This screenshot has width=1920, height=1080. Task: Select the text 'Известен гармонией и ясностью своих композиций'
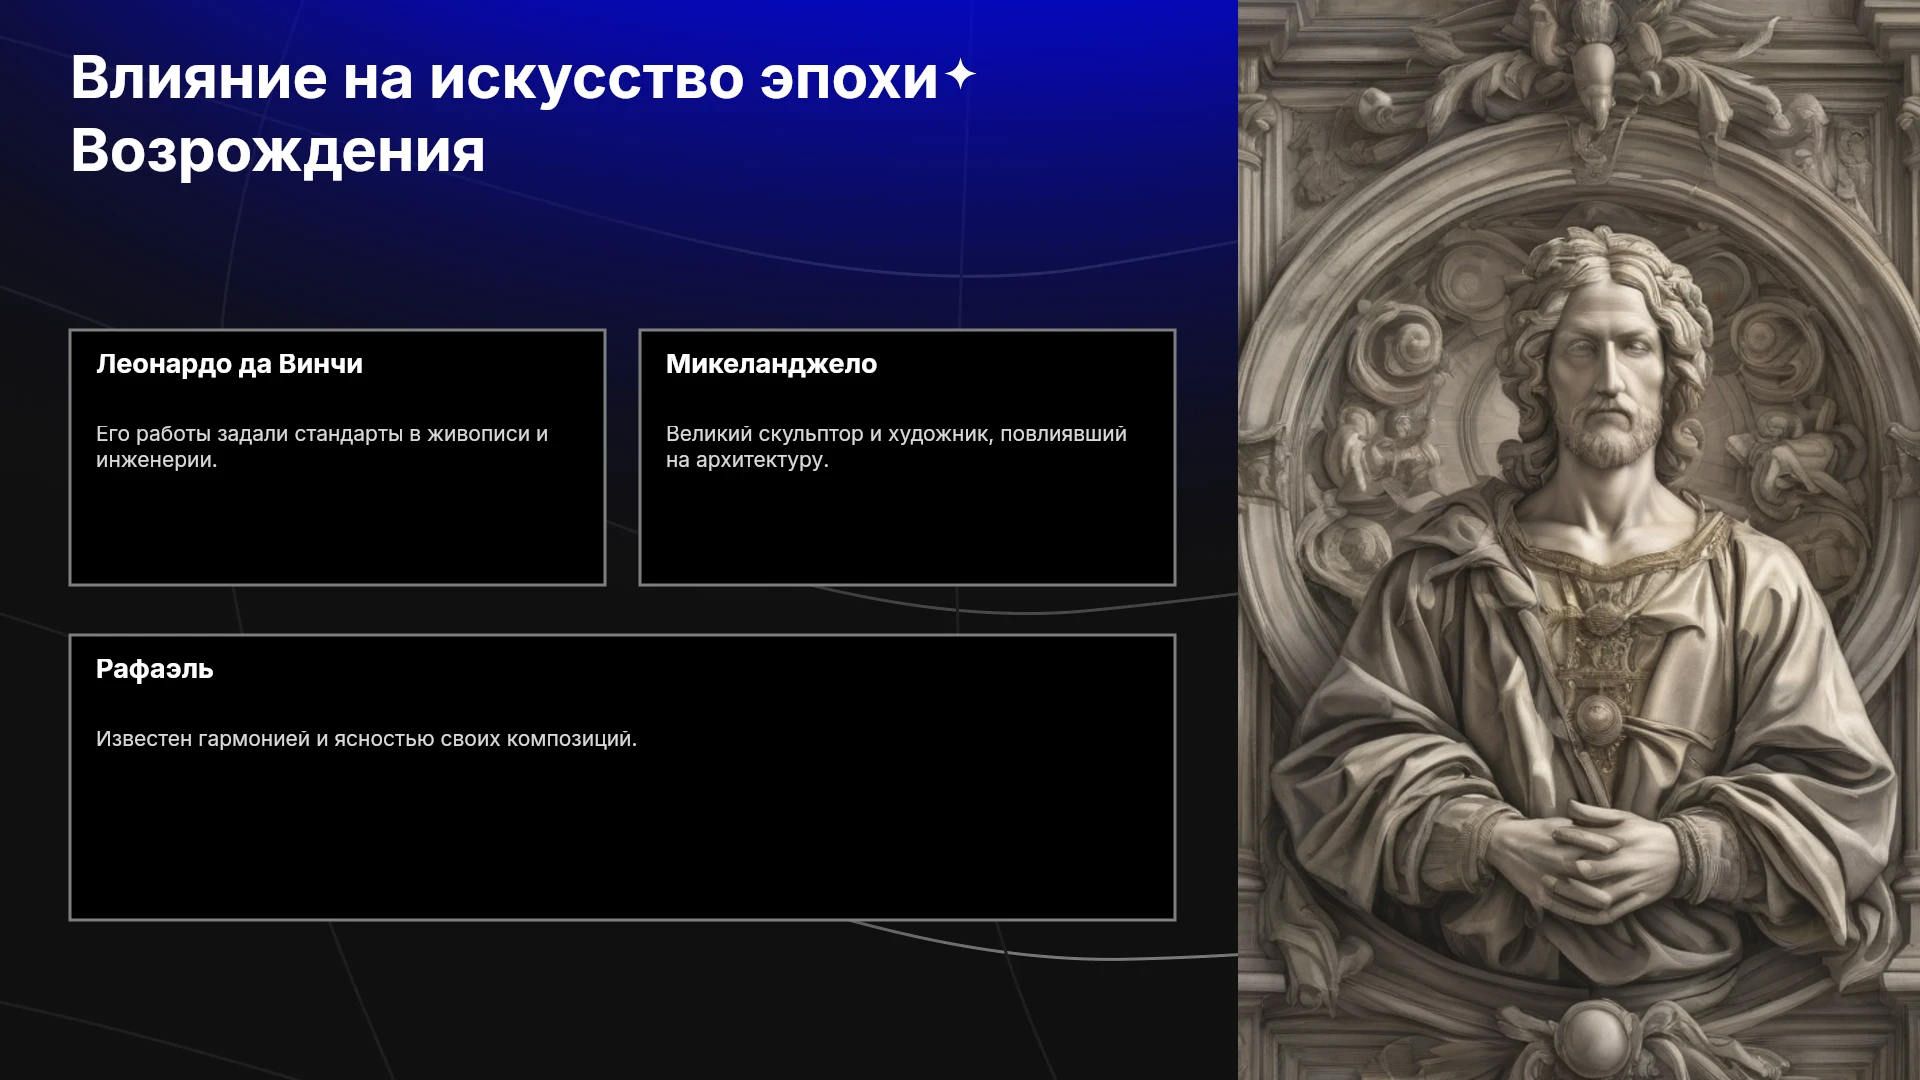click(x=364, y=739)
